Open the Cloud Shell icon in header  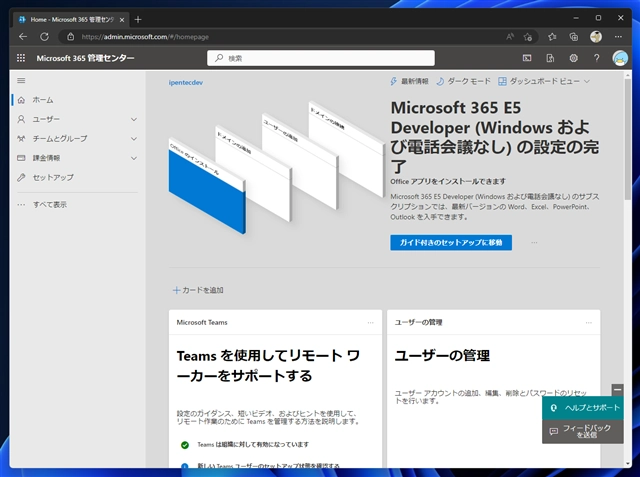pyautogui.click(x=527, y=58)
